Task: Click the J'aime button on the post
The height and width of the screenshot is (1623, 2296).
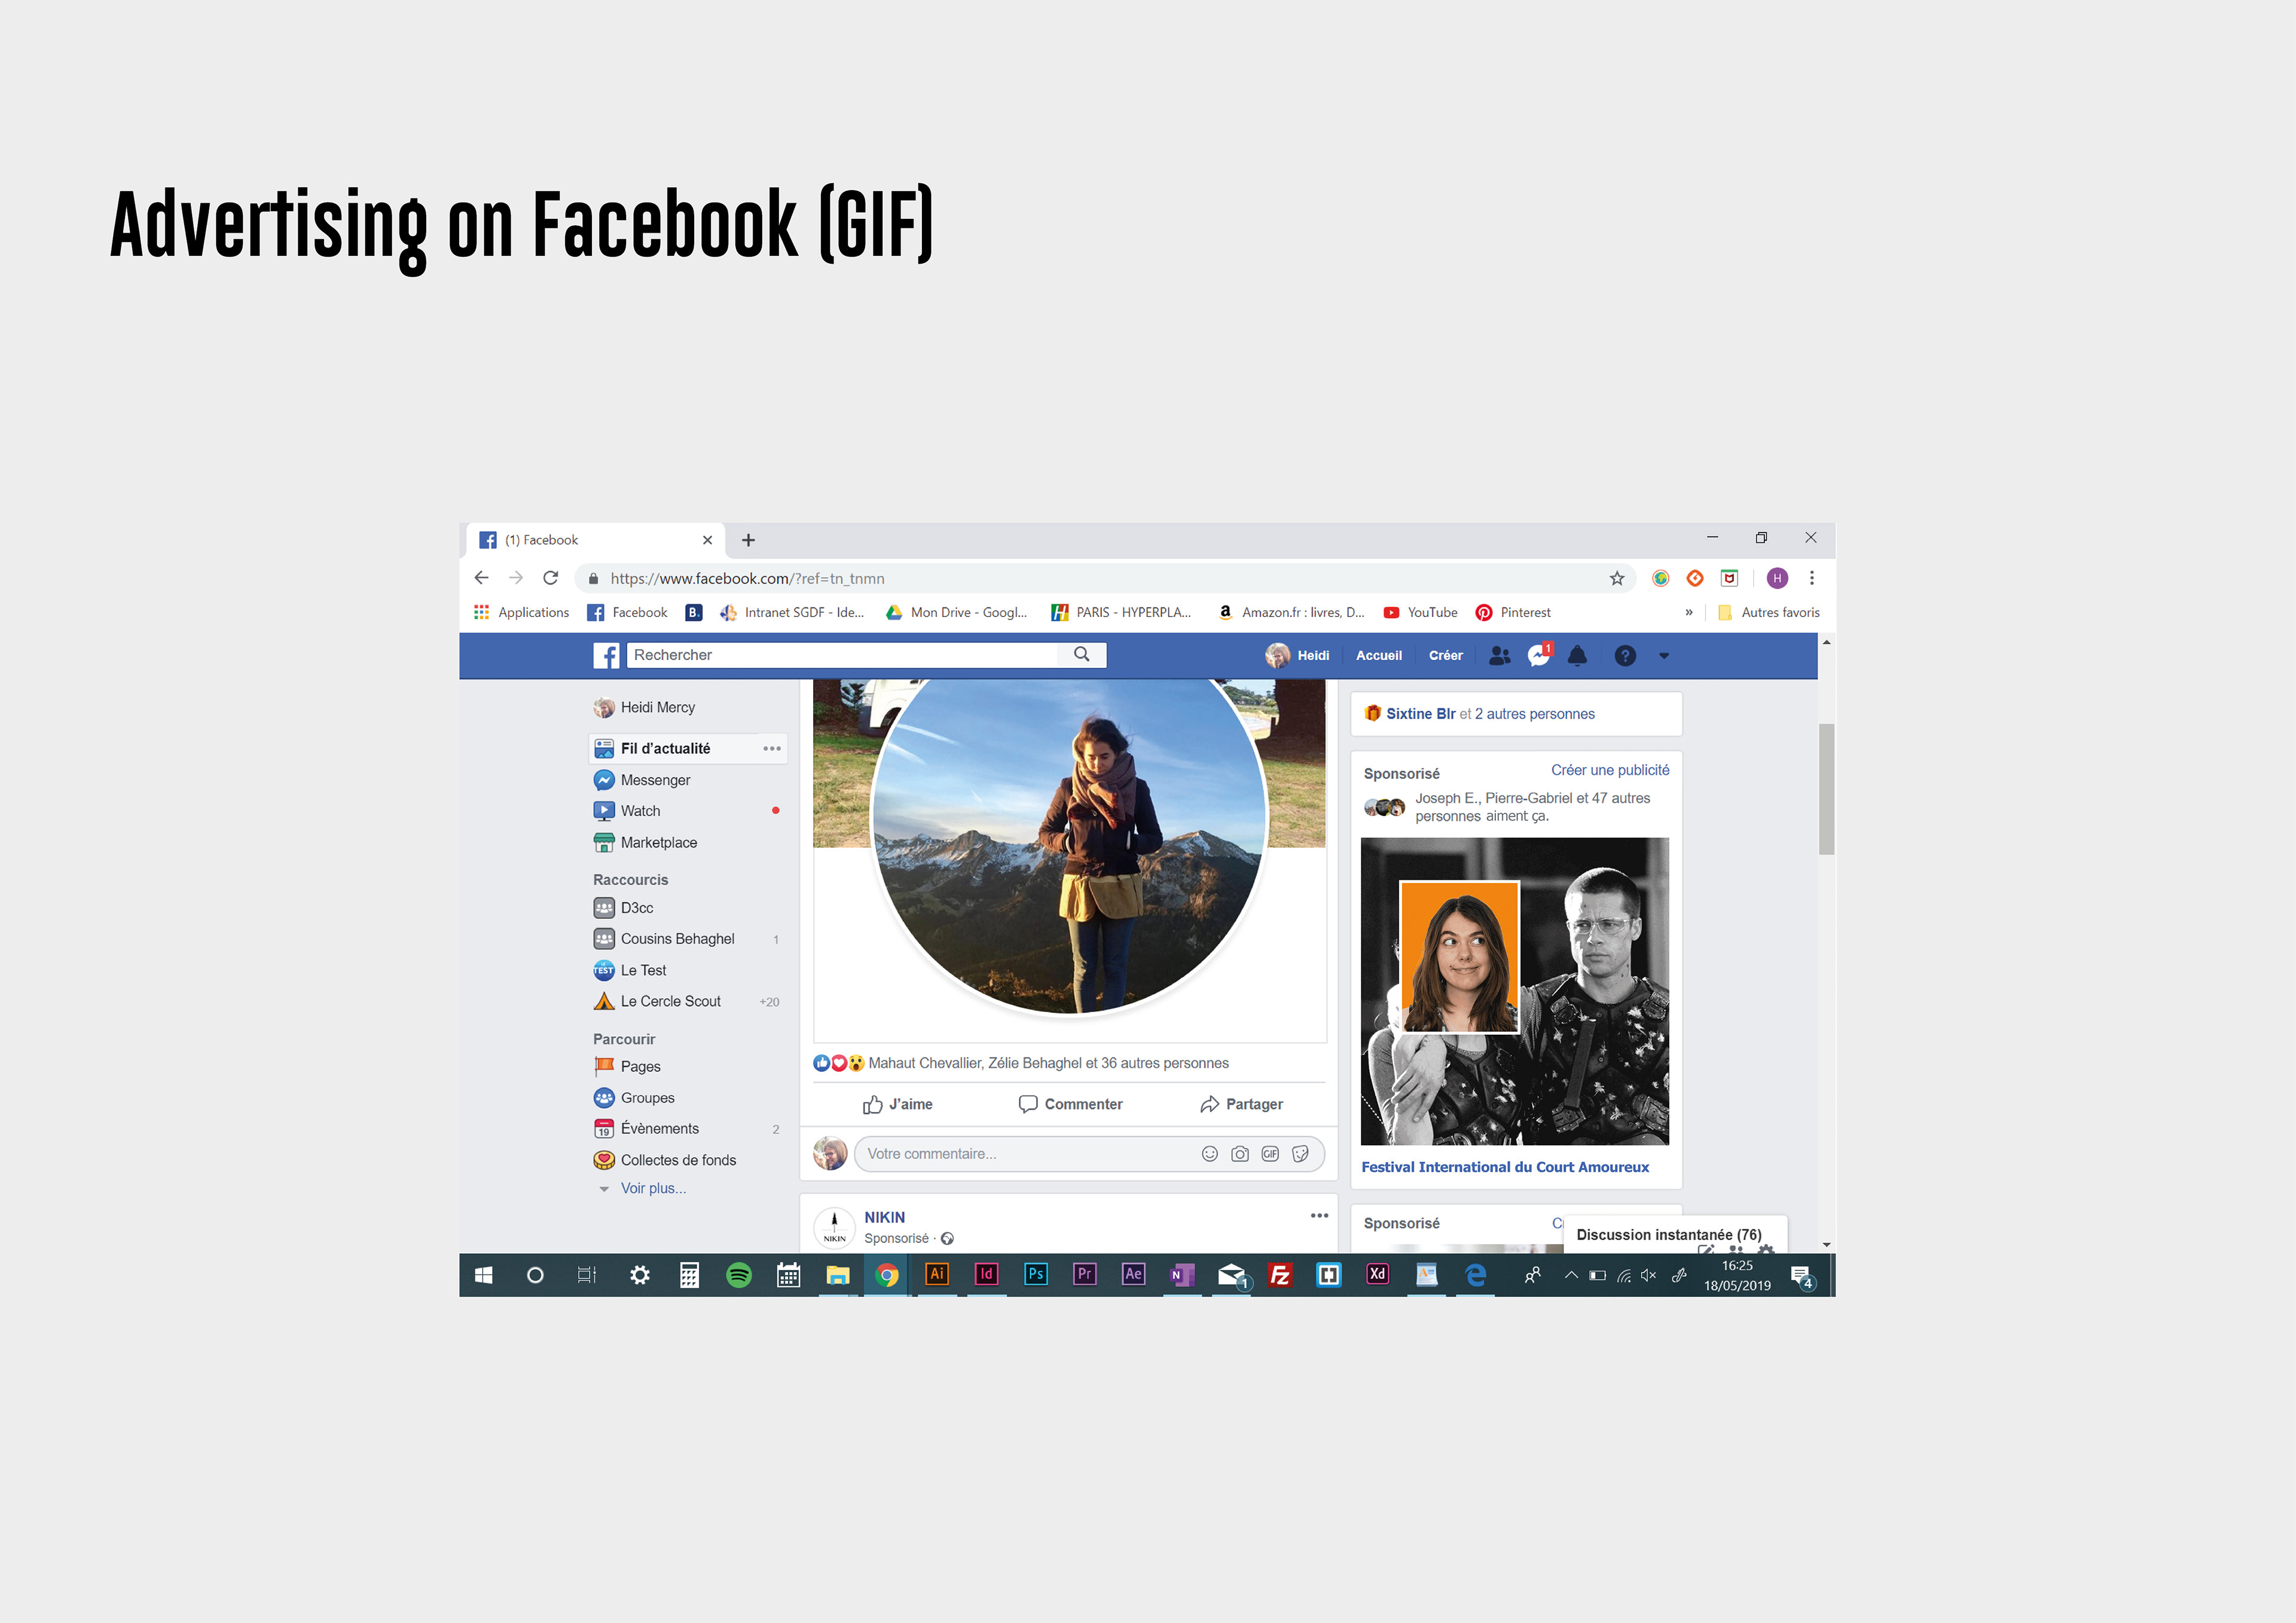Action: (x=897, y=1104)
